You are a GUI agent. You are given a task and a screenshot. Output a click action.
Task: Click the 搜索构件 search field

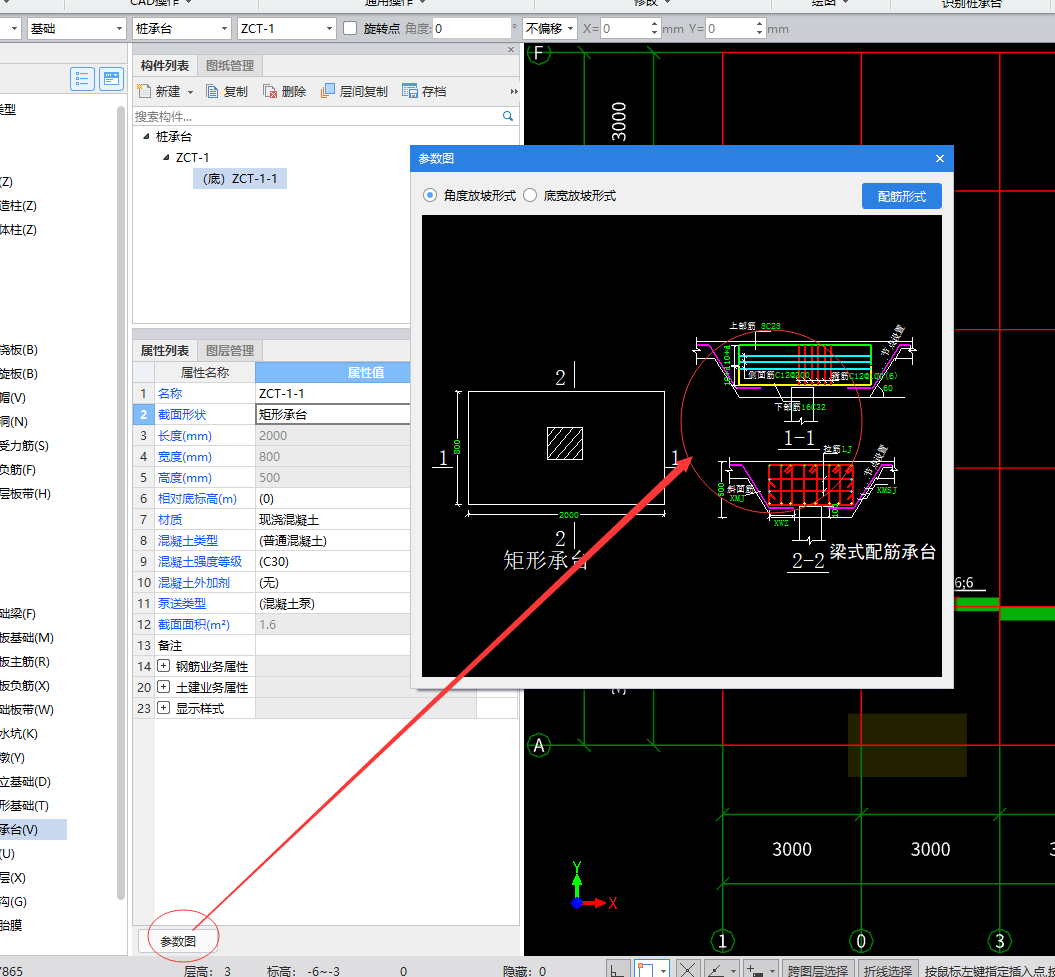[316, 116]
